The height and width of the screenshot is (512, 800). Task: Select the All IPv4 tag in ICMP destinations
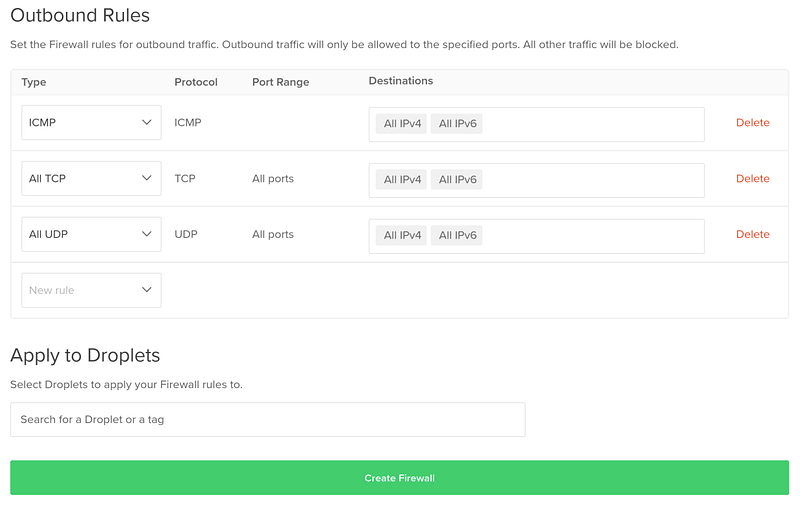[x=402, y=124]
